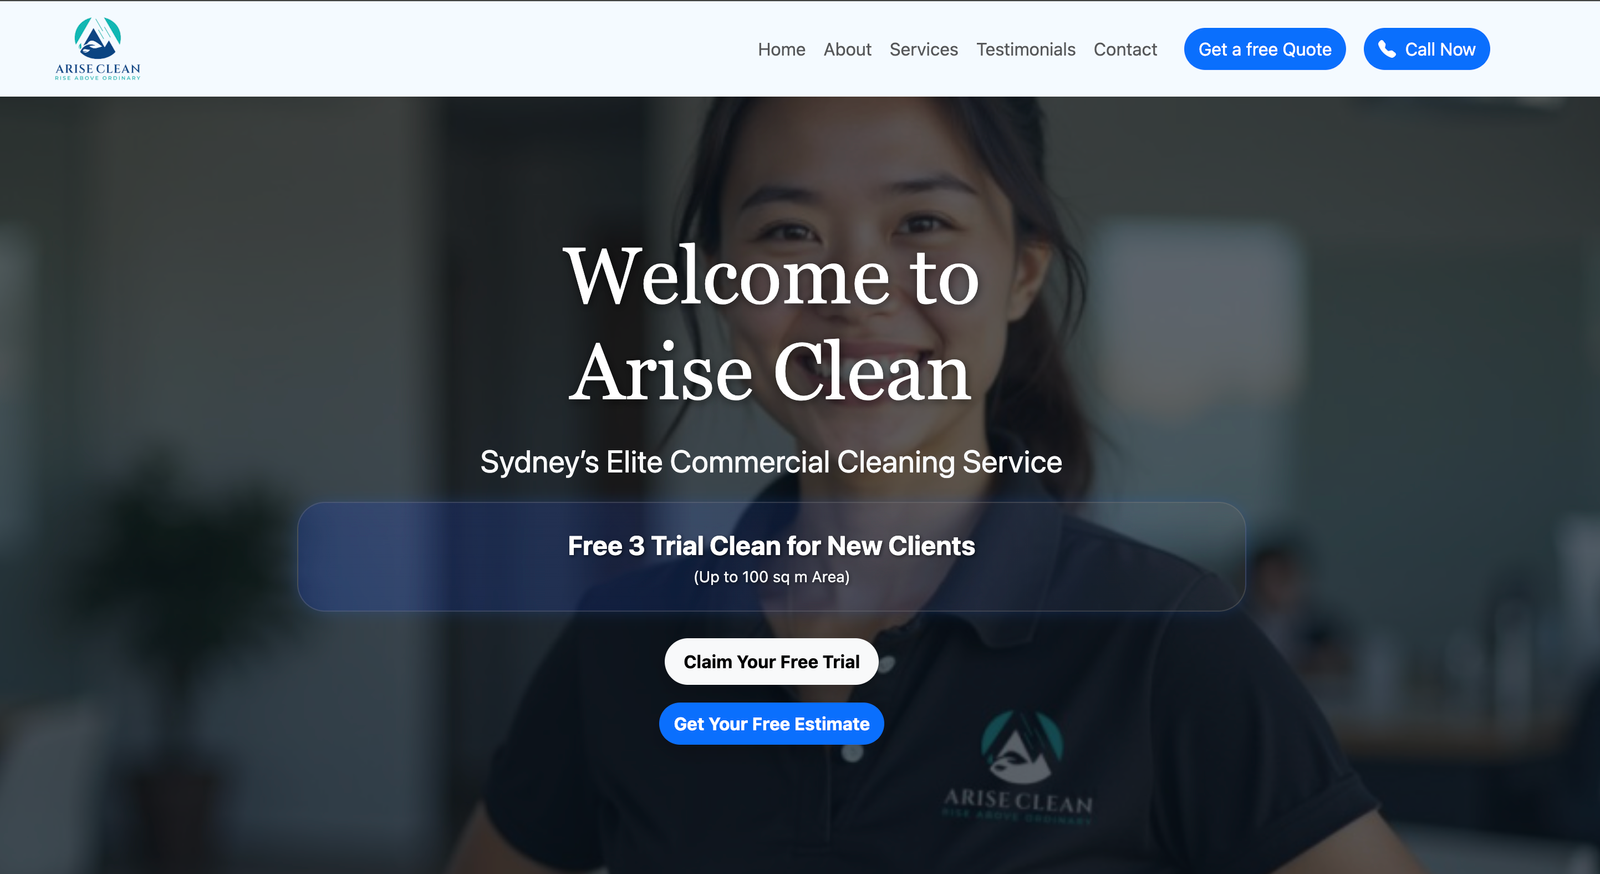
Task: Click 'Sydney's Elite Commercial Cleaning Service' tagline
Action: coord(771,462)
